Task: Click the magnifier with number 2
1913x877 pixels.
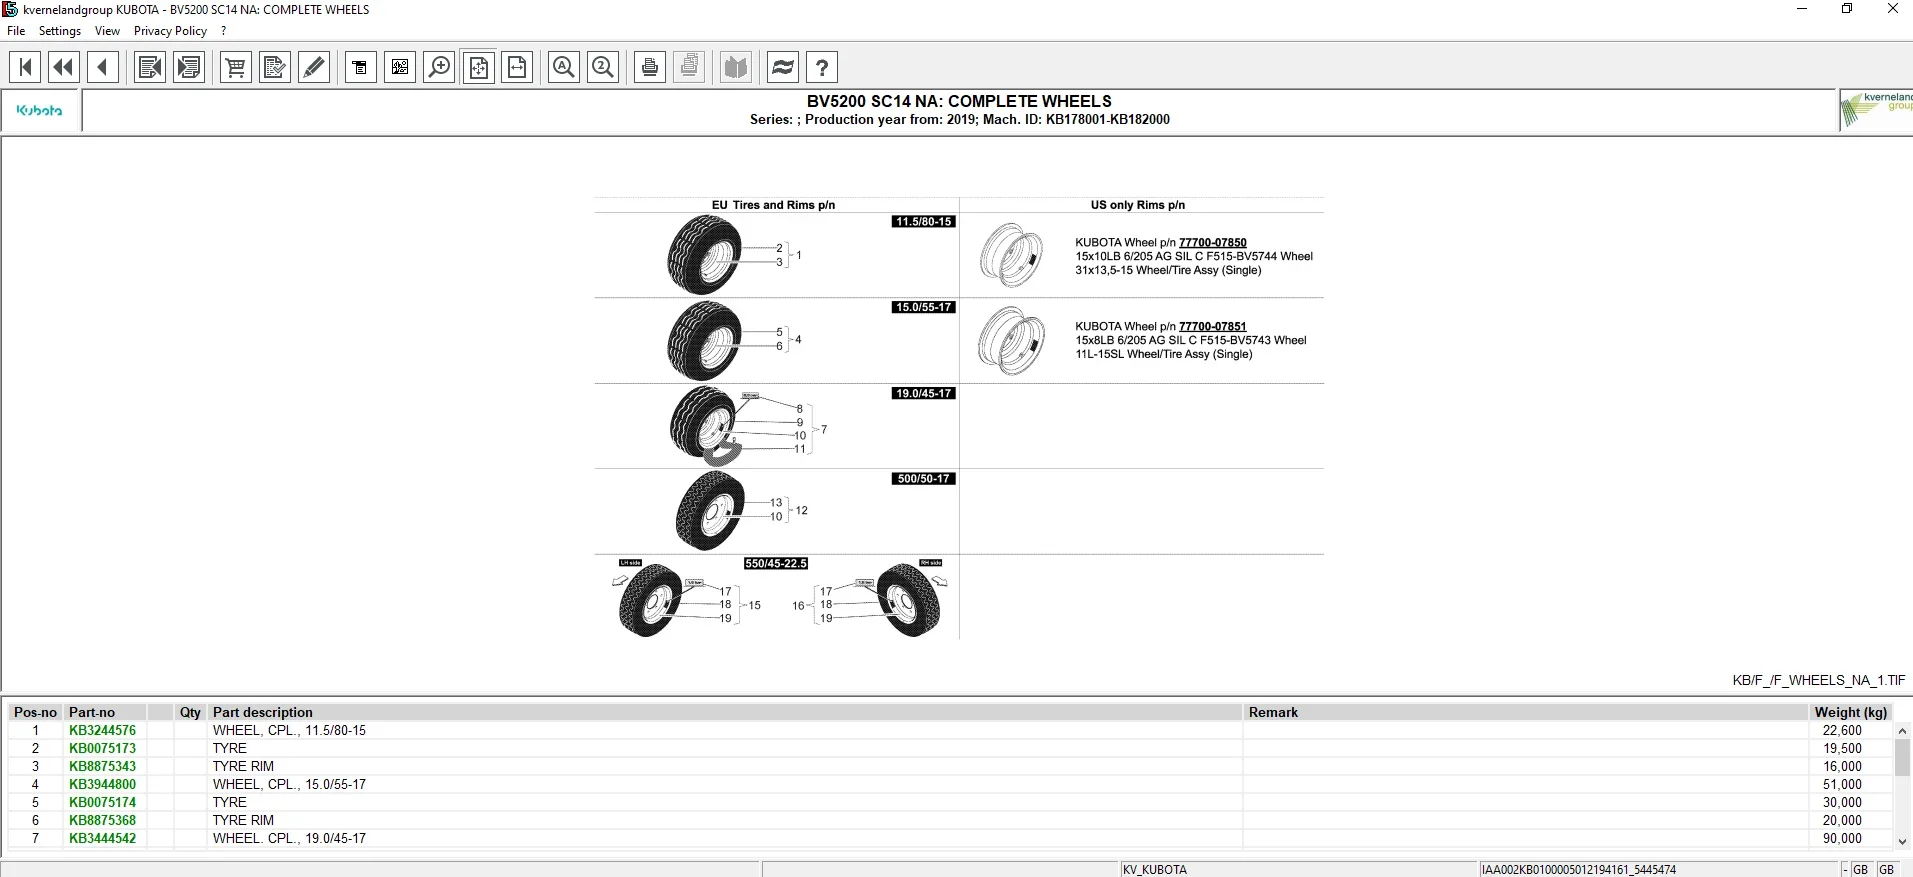Action: (603, 67)
